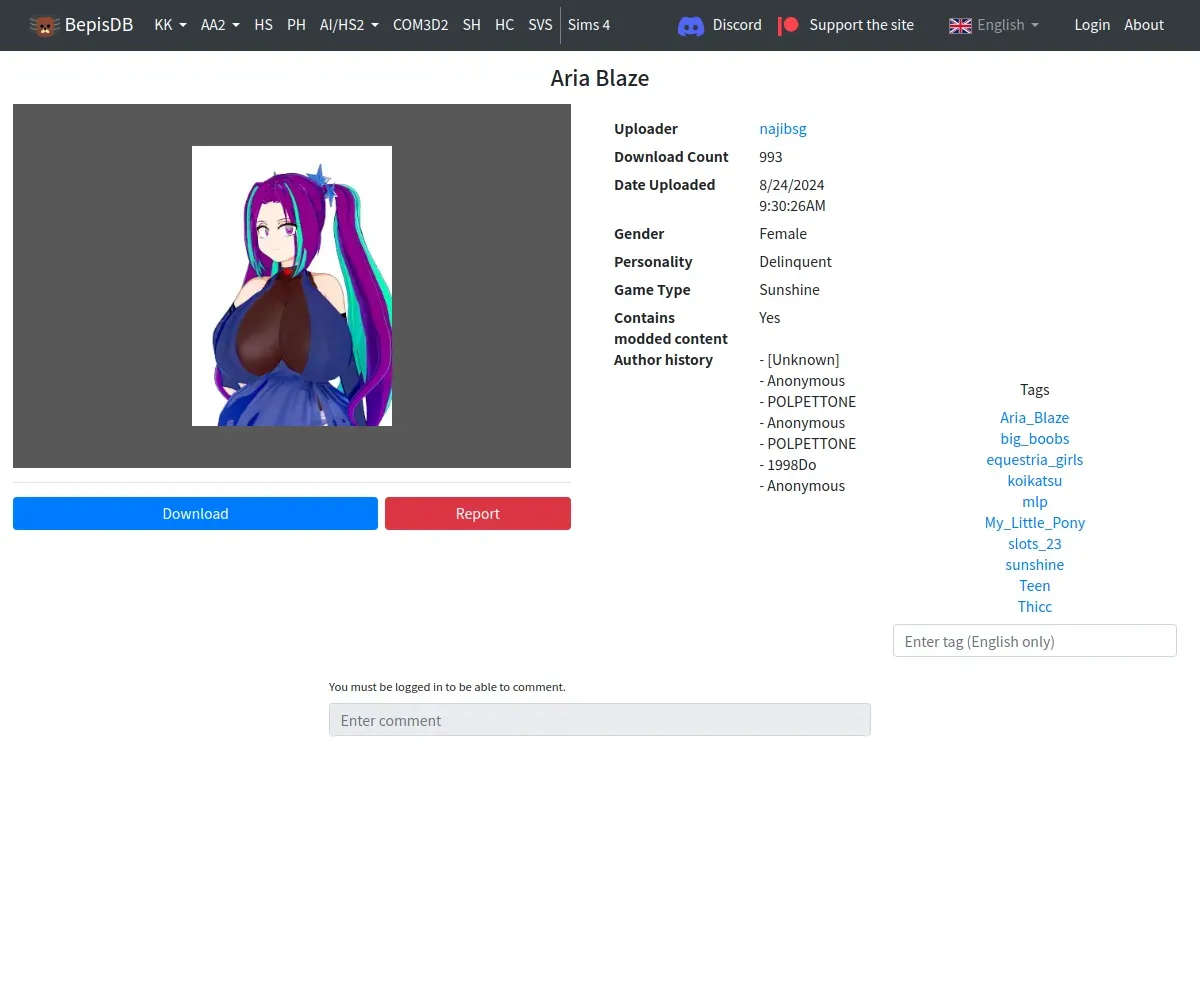This screenshot has height=1000, width=1200.
Task: Open the Discord link
Action: click(x=737, y=25)
